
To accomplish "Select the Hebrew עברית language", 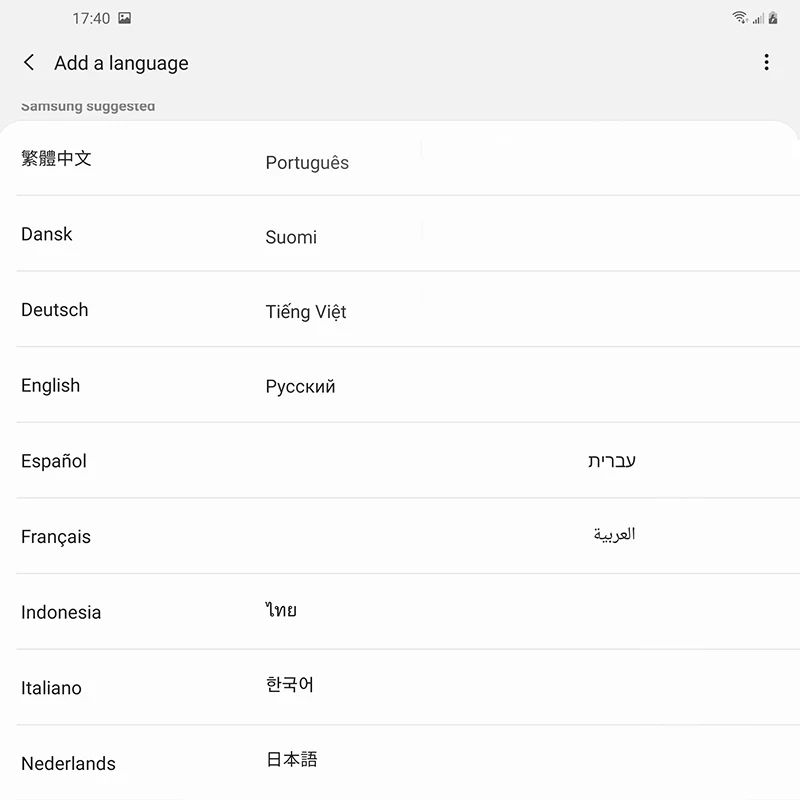I will click(612, 460).
